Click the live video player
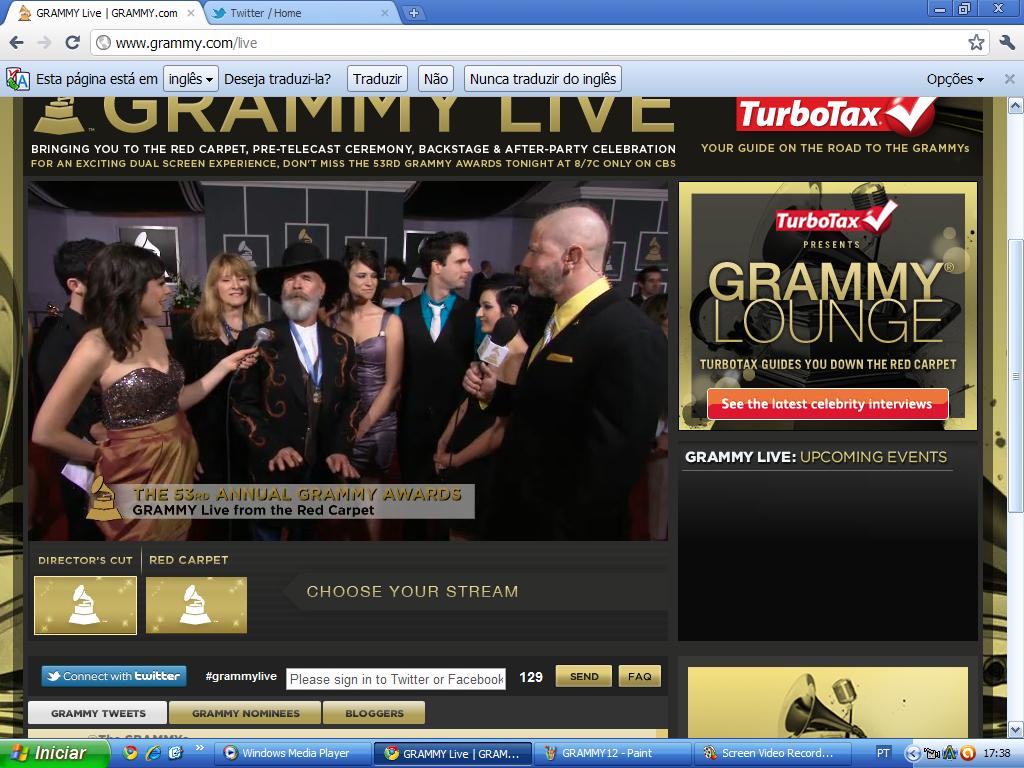The width and height of the screenshot is (1024, 768). point(347,360)
